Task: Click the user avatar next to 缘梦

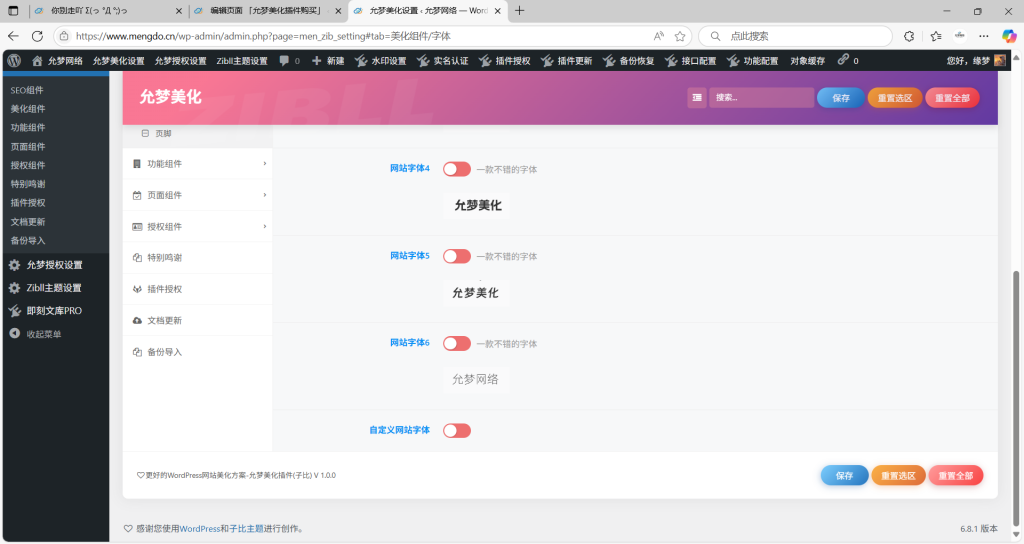Action: click(1000, 60)
